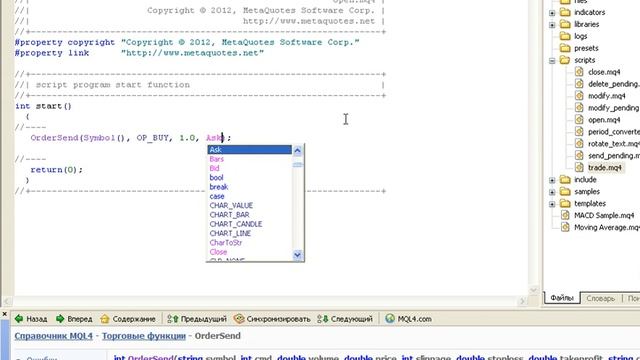
Task: Go to Next (Следующий) help topic
Action: (x=345, y=319)
